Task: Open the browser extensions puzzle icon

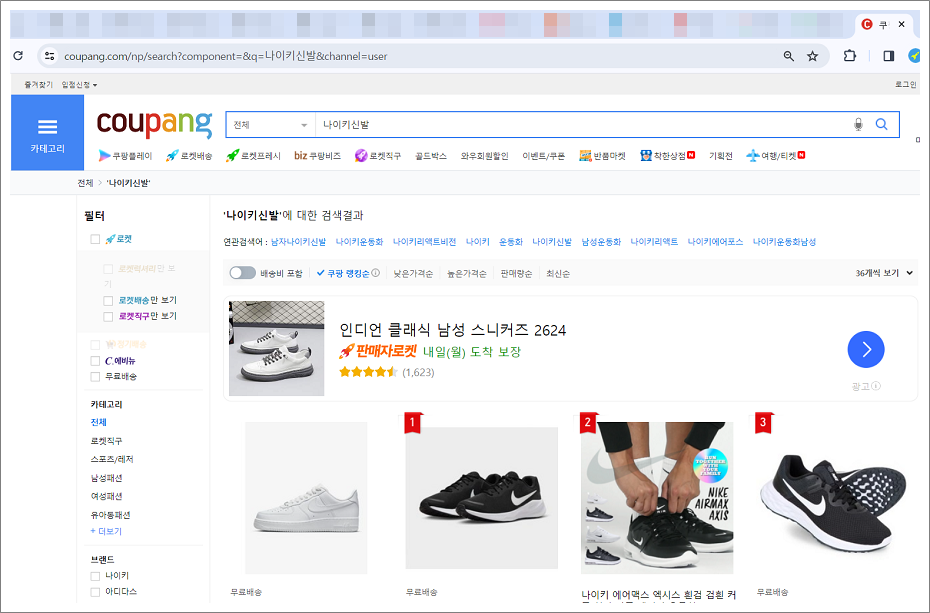Action: [x=849, y=56]
